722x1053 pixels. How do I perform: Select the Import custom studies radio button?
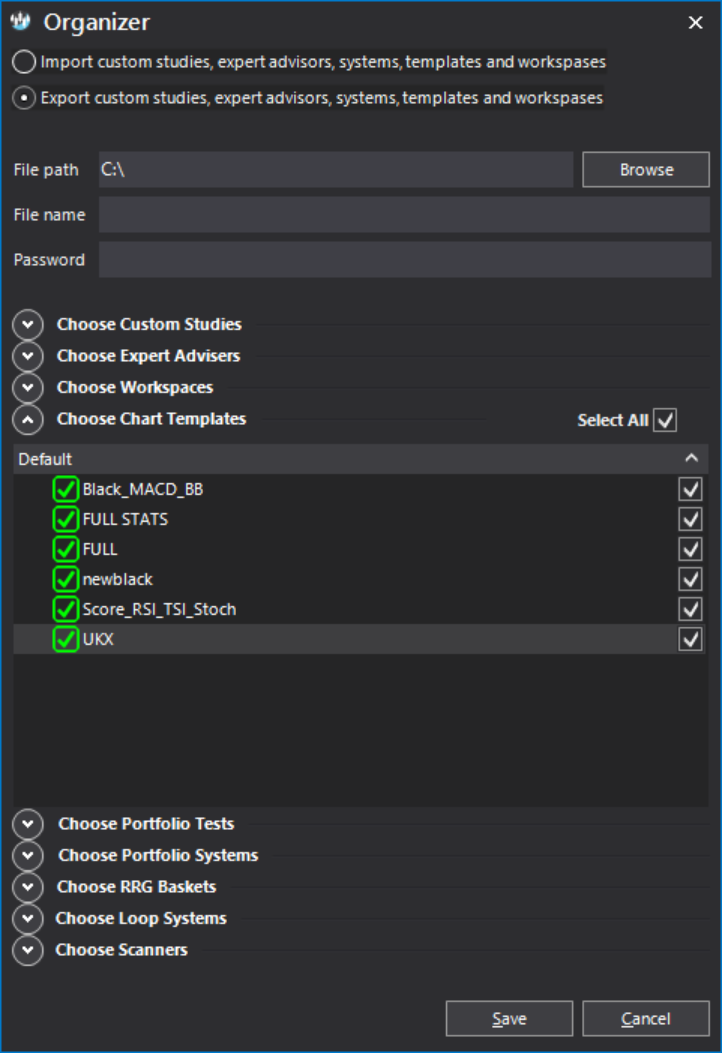26,62
